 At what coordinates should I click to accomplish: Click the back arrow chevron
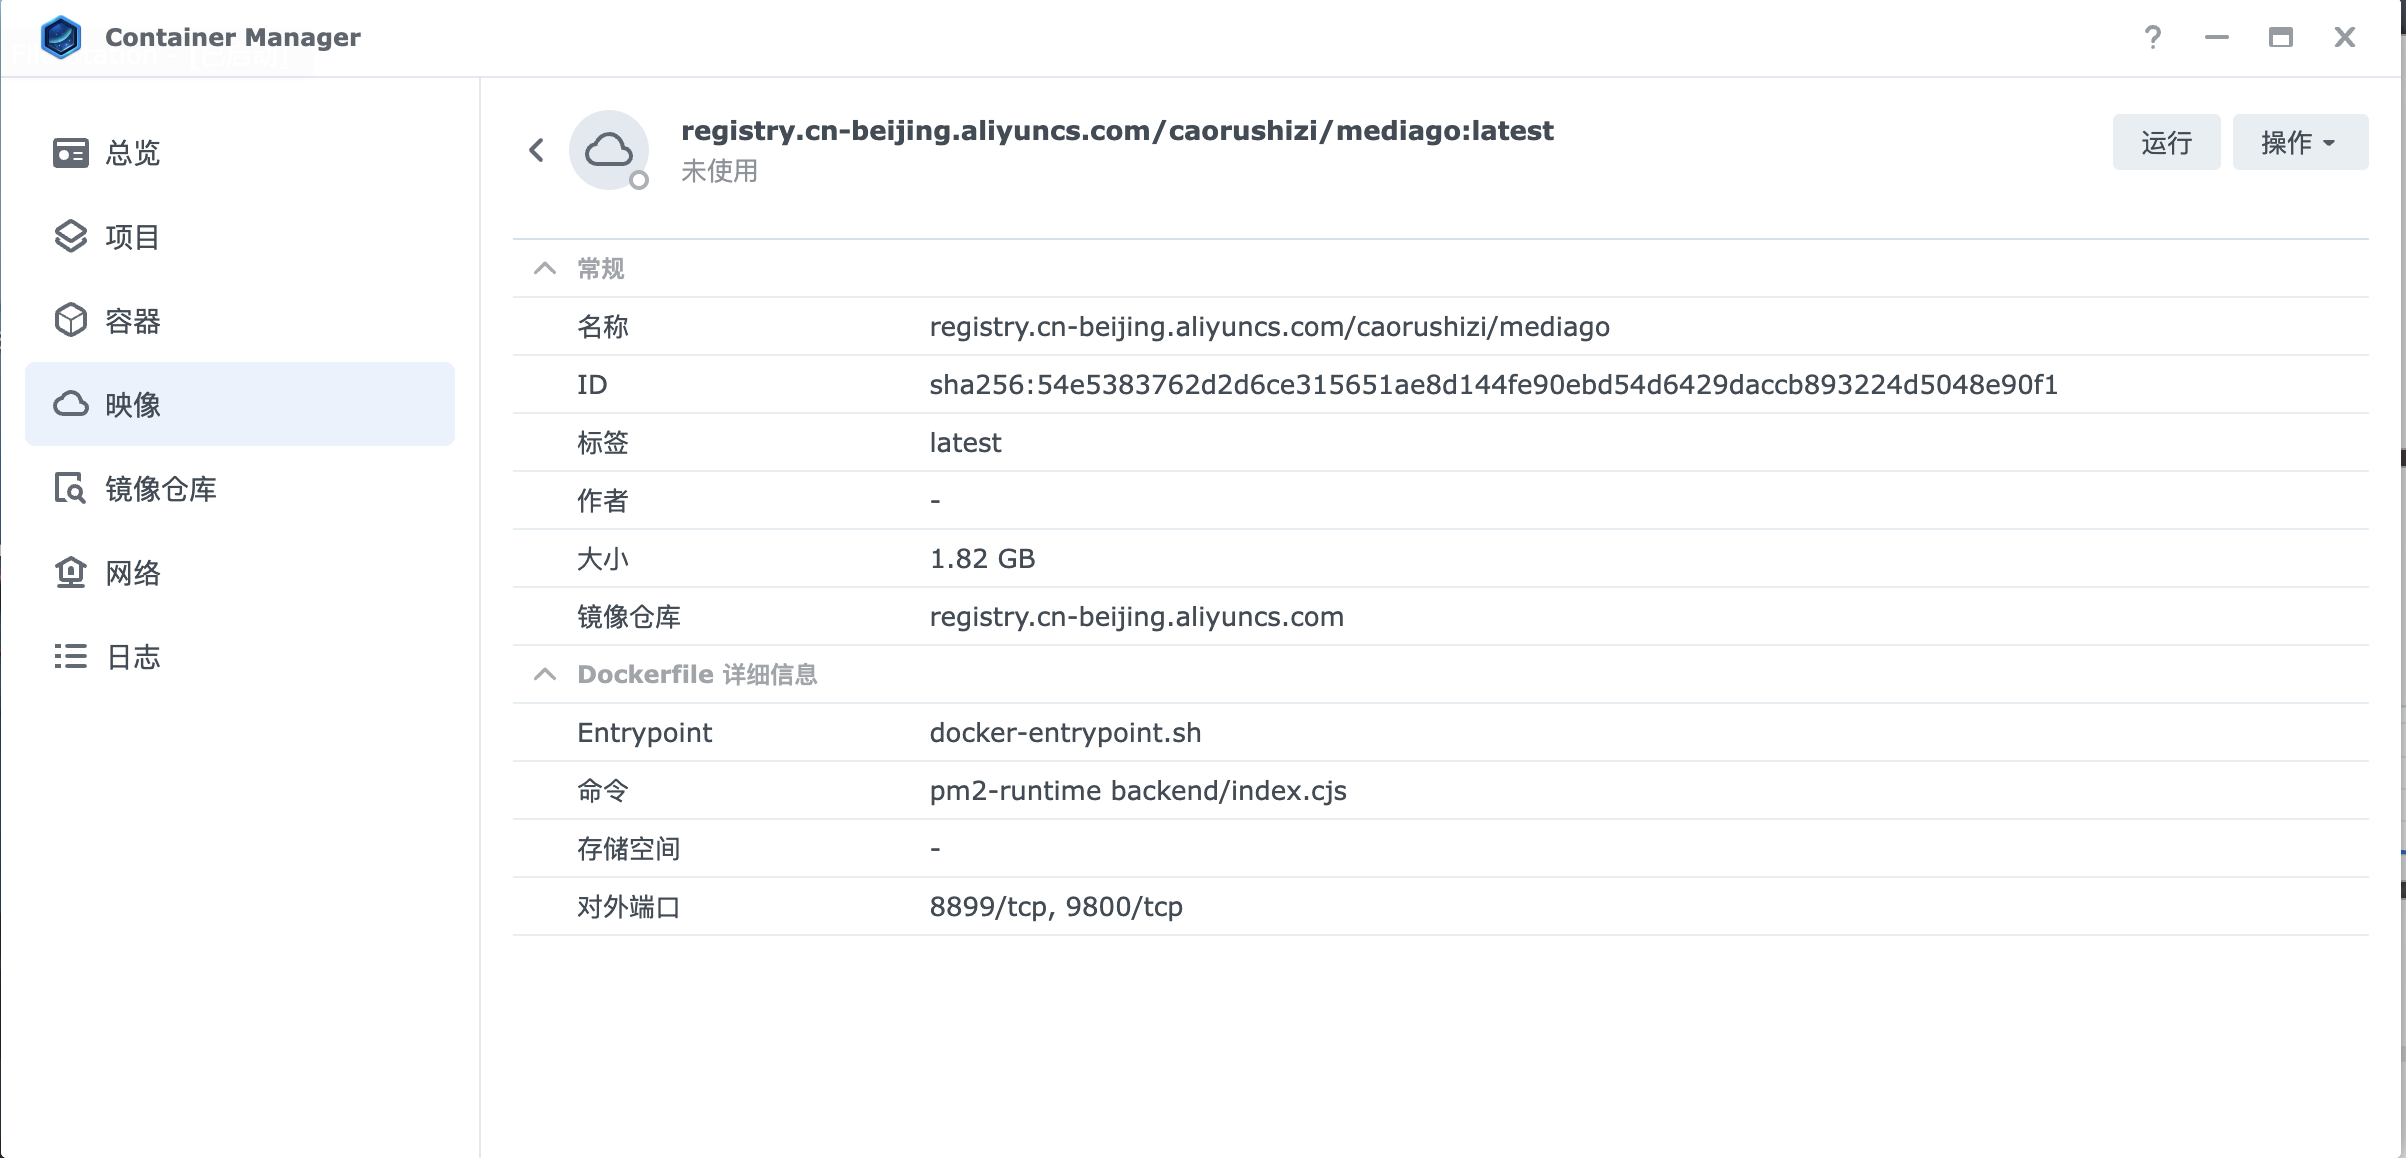click(x=537, y=150)
